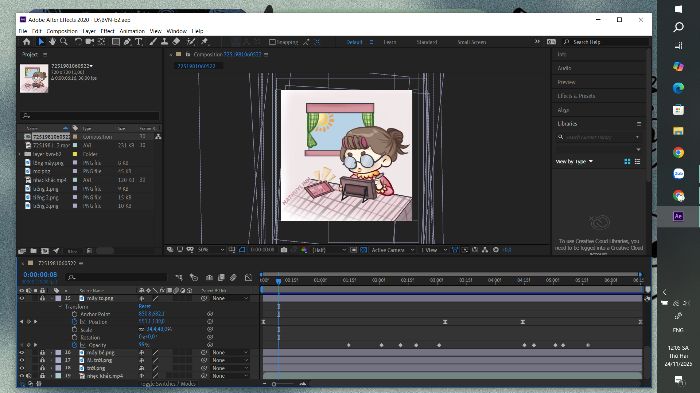Viewport: 700px width, 393px height.
Task: Unlock layer 15 with its lock icon
Action: pyautogui.click(x=42, y=298)
